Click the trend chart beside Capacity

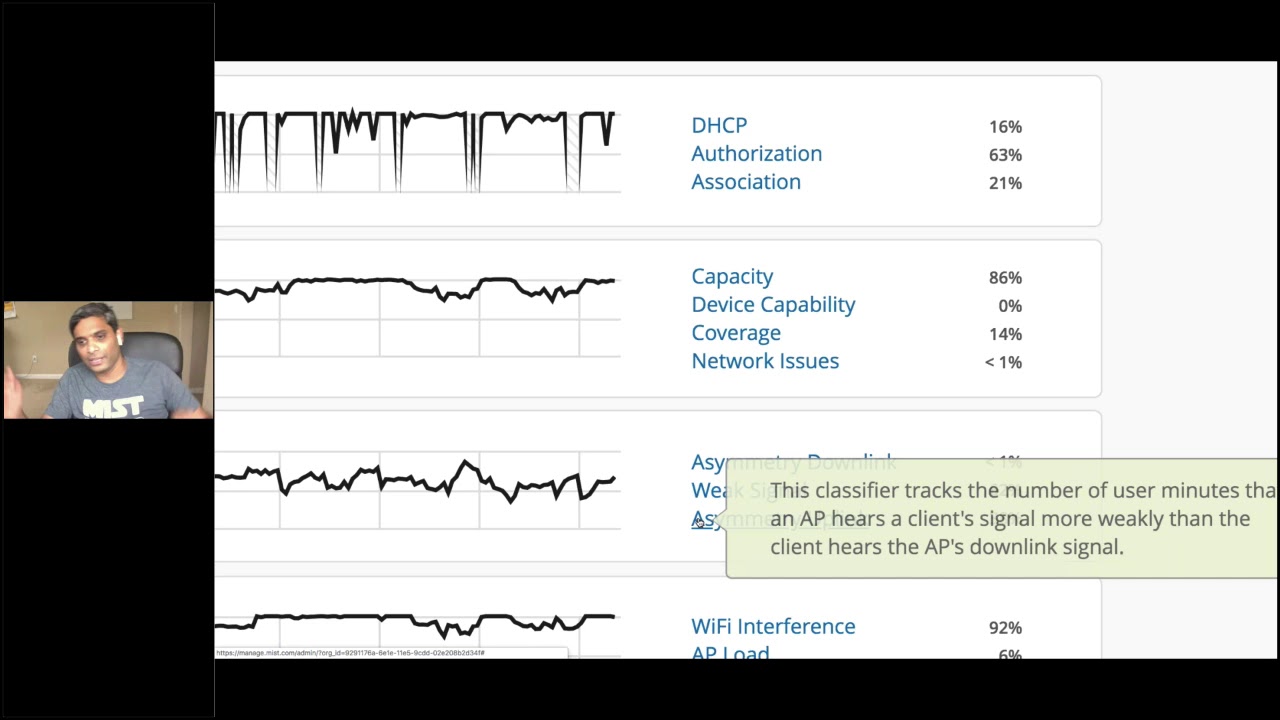point(417,315)
